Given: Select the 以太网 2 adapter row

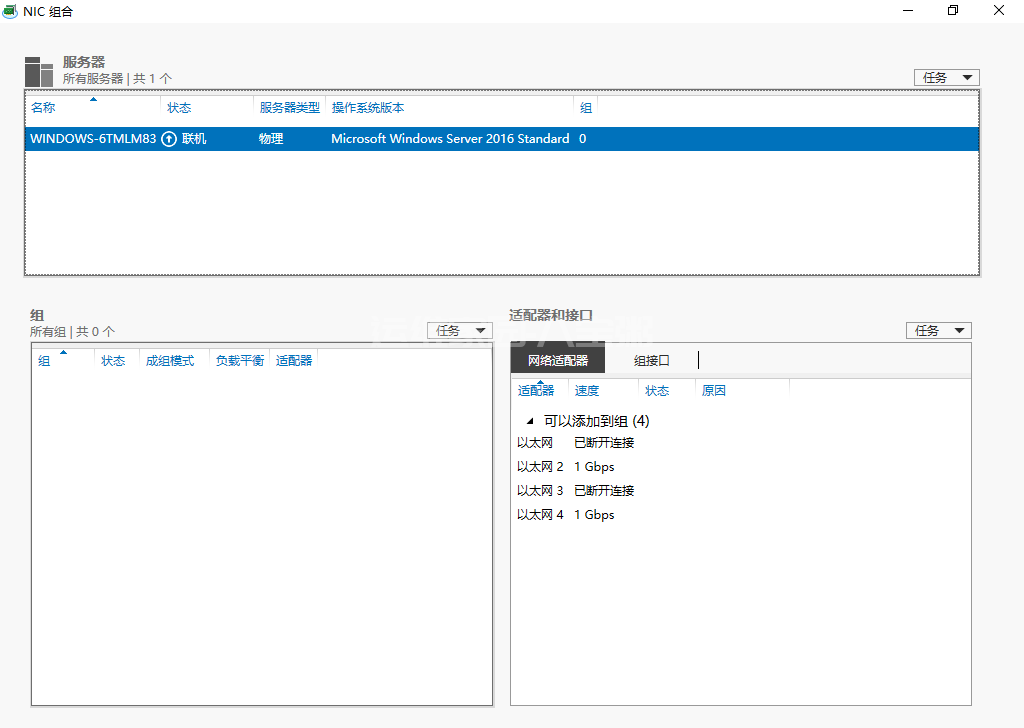Looking at the screenshot, I should (540, 467).
